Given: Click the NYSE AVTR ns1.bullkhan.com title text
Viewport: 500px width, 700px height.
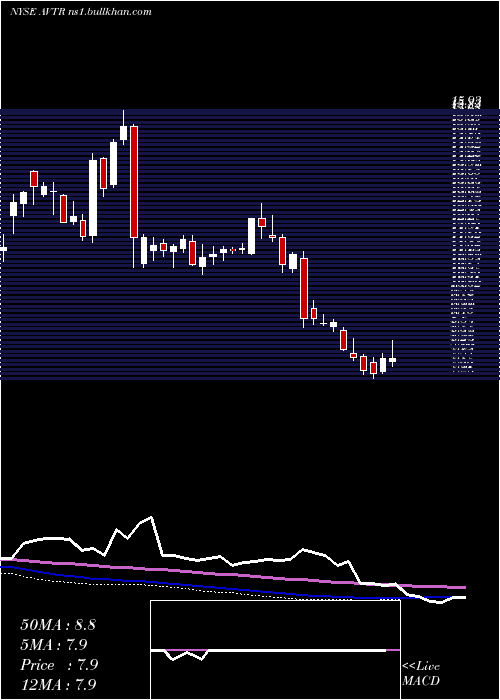Looking at the screenshot, I should click(x=81, y=12).
